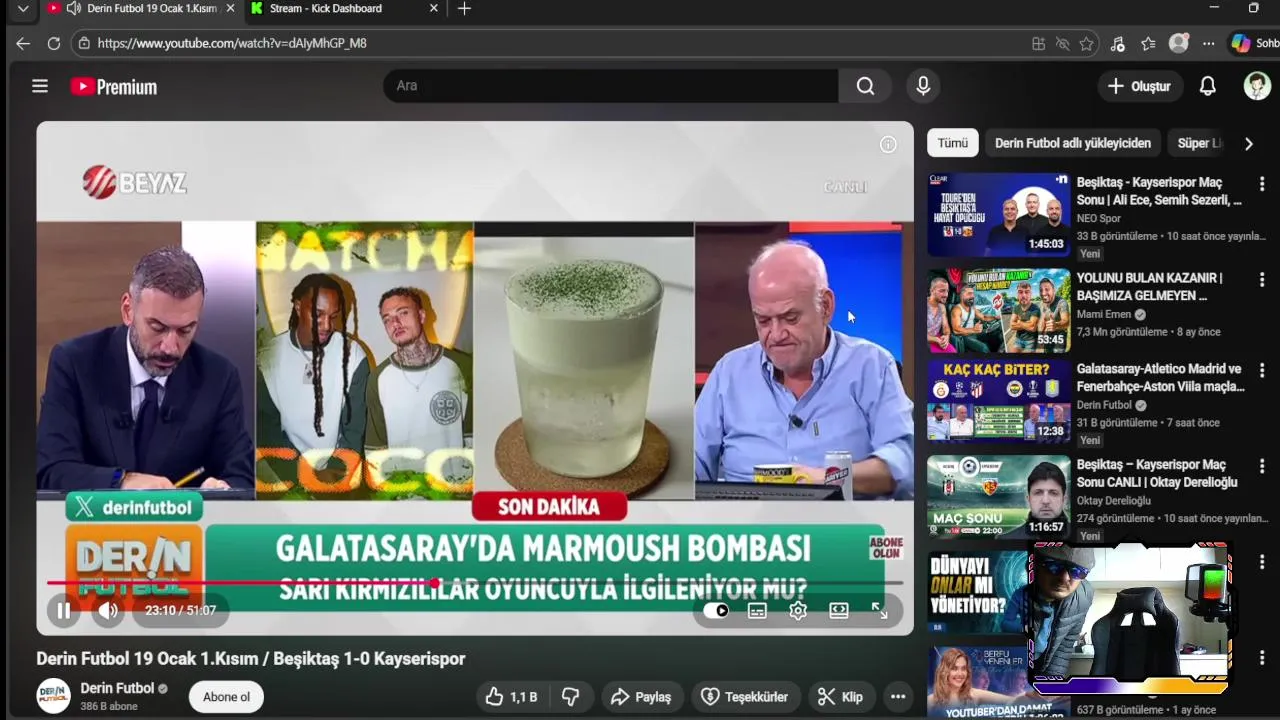1280x720 pixels.
Task: Open more actions three-dot button under video
Action: pos(898,697)
